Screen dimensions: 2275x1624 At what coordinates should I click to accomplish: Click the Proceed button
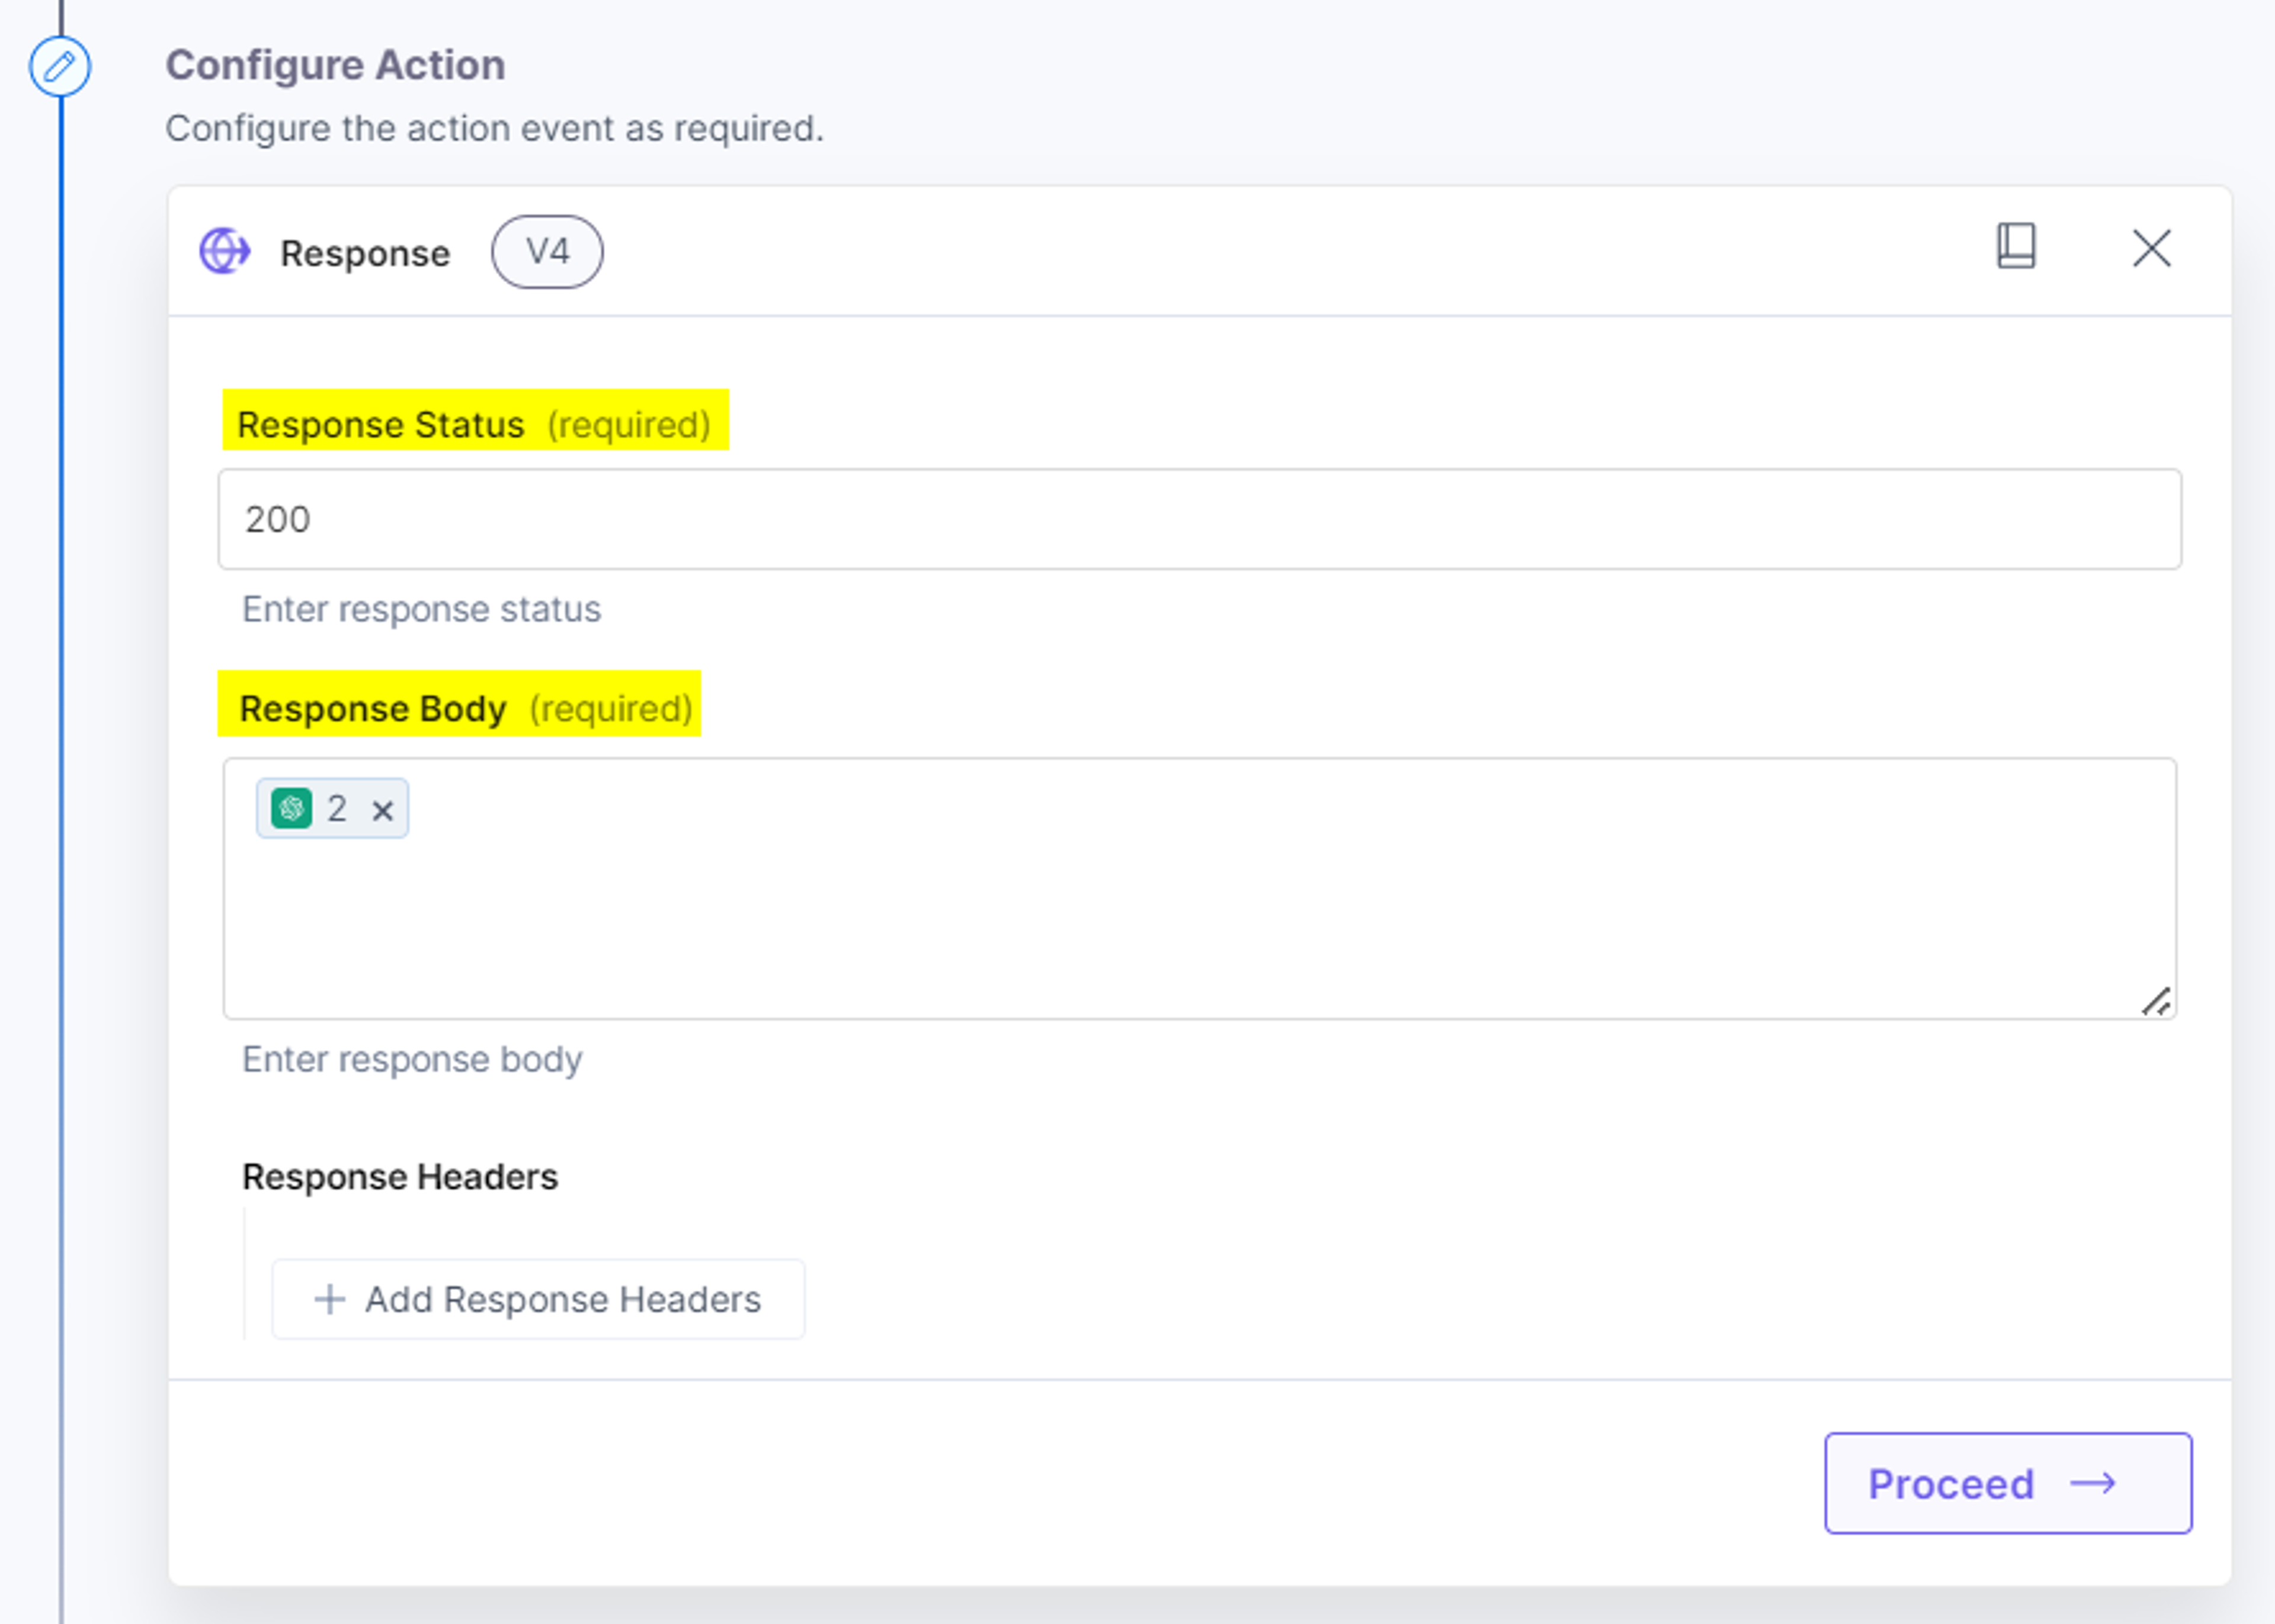(x=2008, y=1483)
